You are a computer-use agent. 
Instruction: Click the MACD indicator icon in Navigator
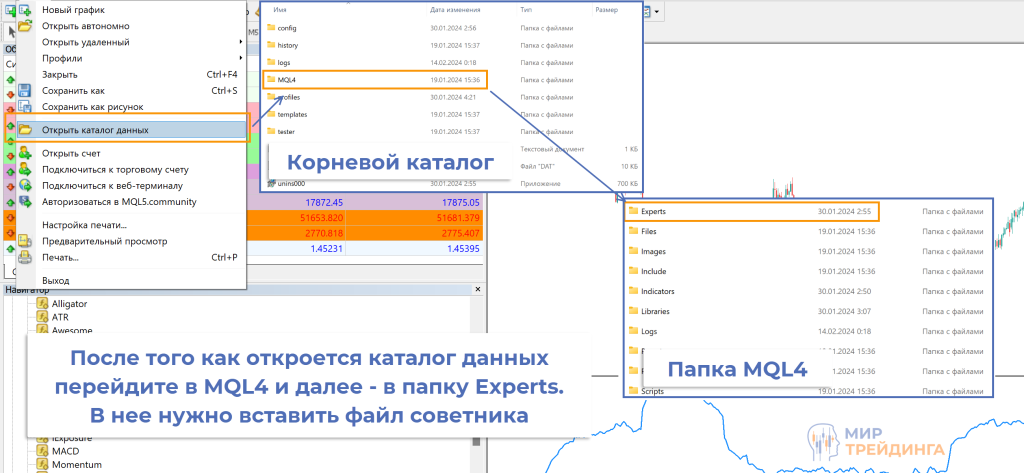click(43, 452)
